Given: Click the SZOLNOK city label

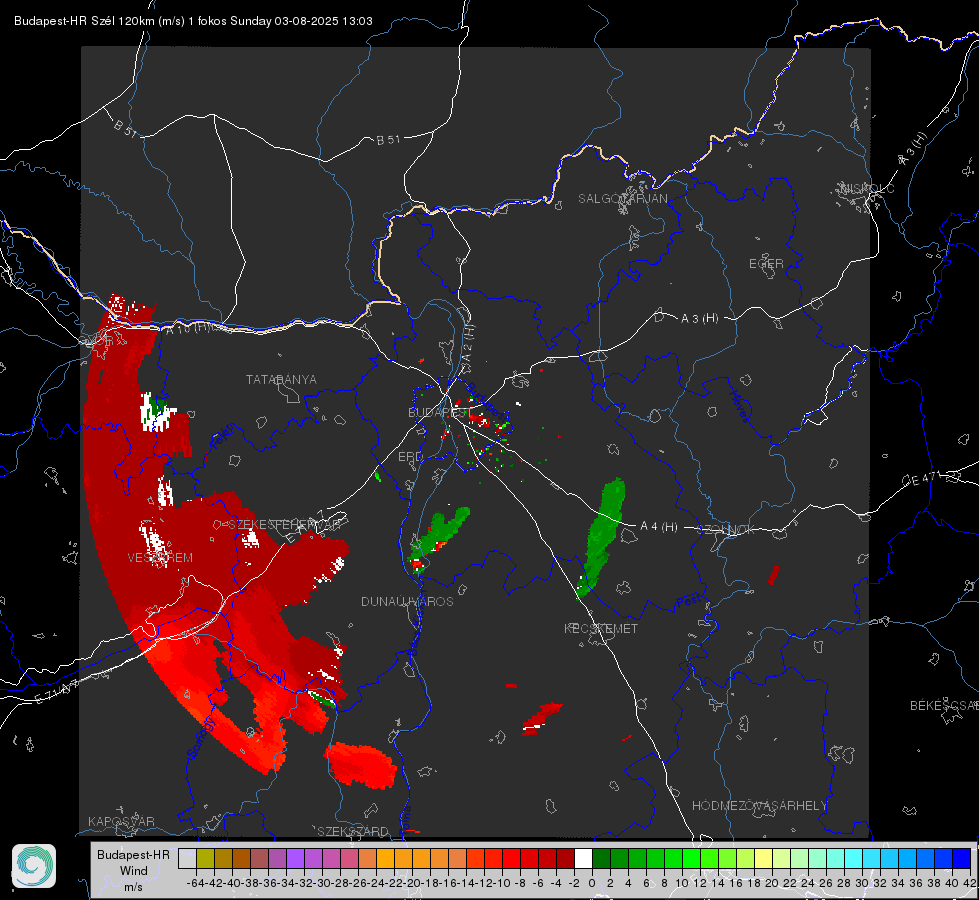Looking at the screenshot, I should click(726, 530).
